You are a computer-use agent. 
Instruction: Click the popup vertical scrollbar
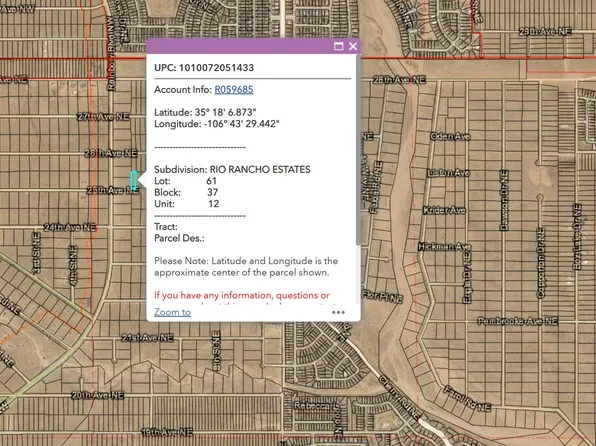[358, 150]
